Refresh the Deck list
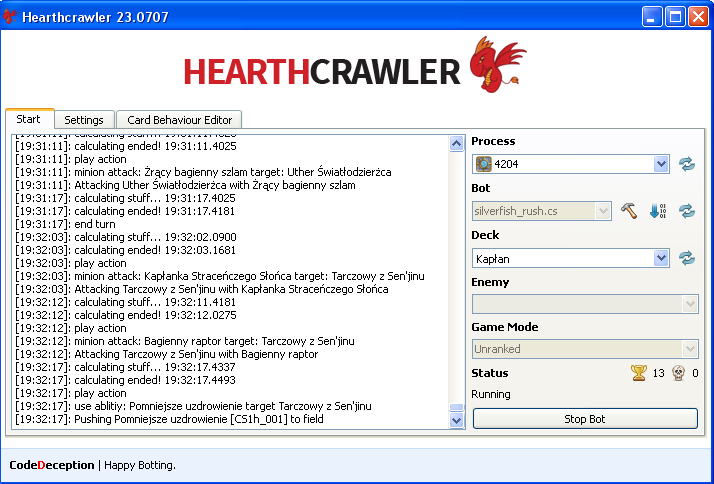The width and height of the screenshot is (714, 484). (x=687, y=258)
